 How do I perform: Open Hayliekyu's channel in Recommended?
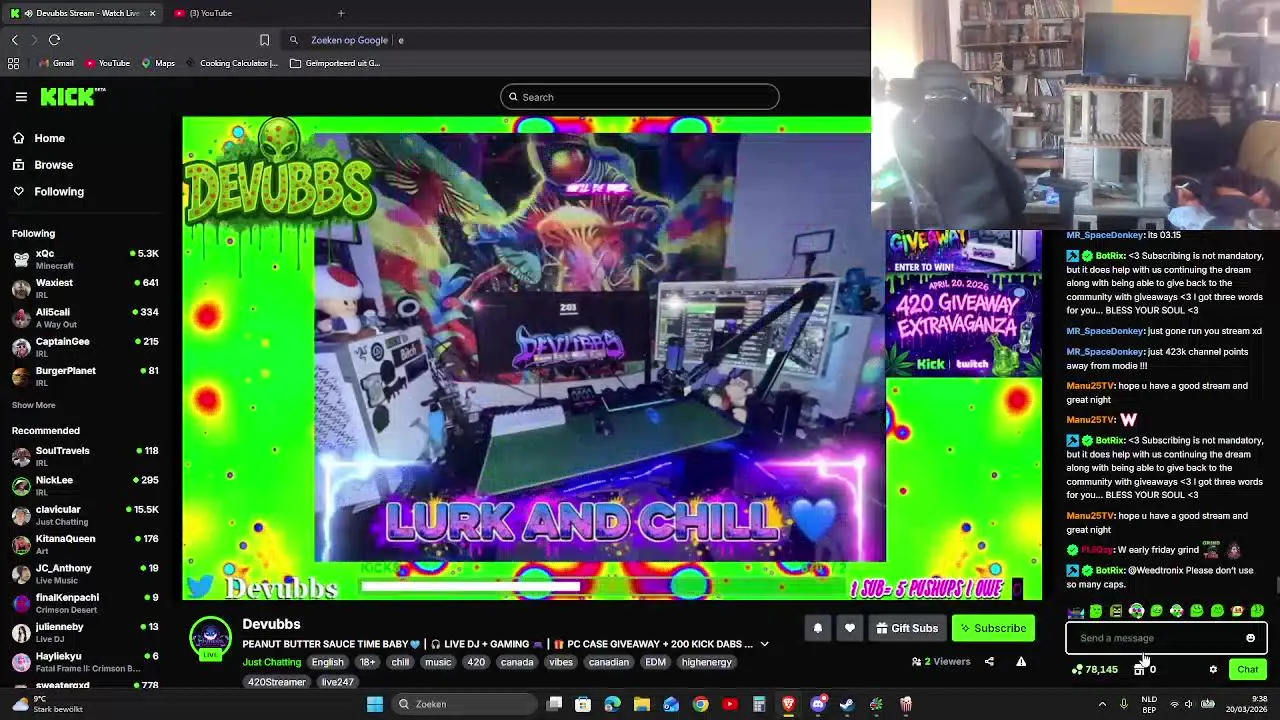pos(86,661)
